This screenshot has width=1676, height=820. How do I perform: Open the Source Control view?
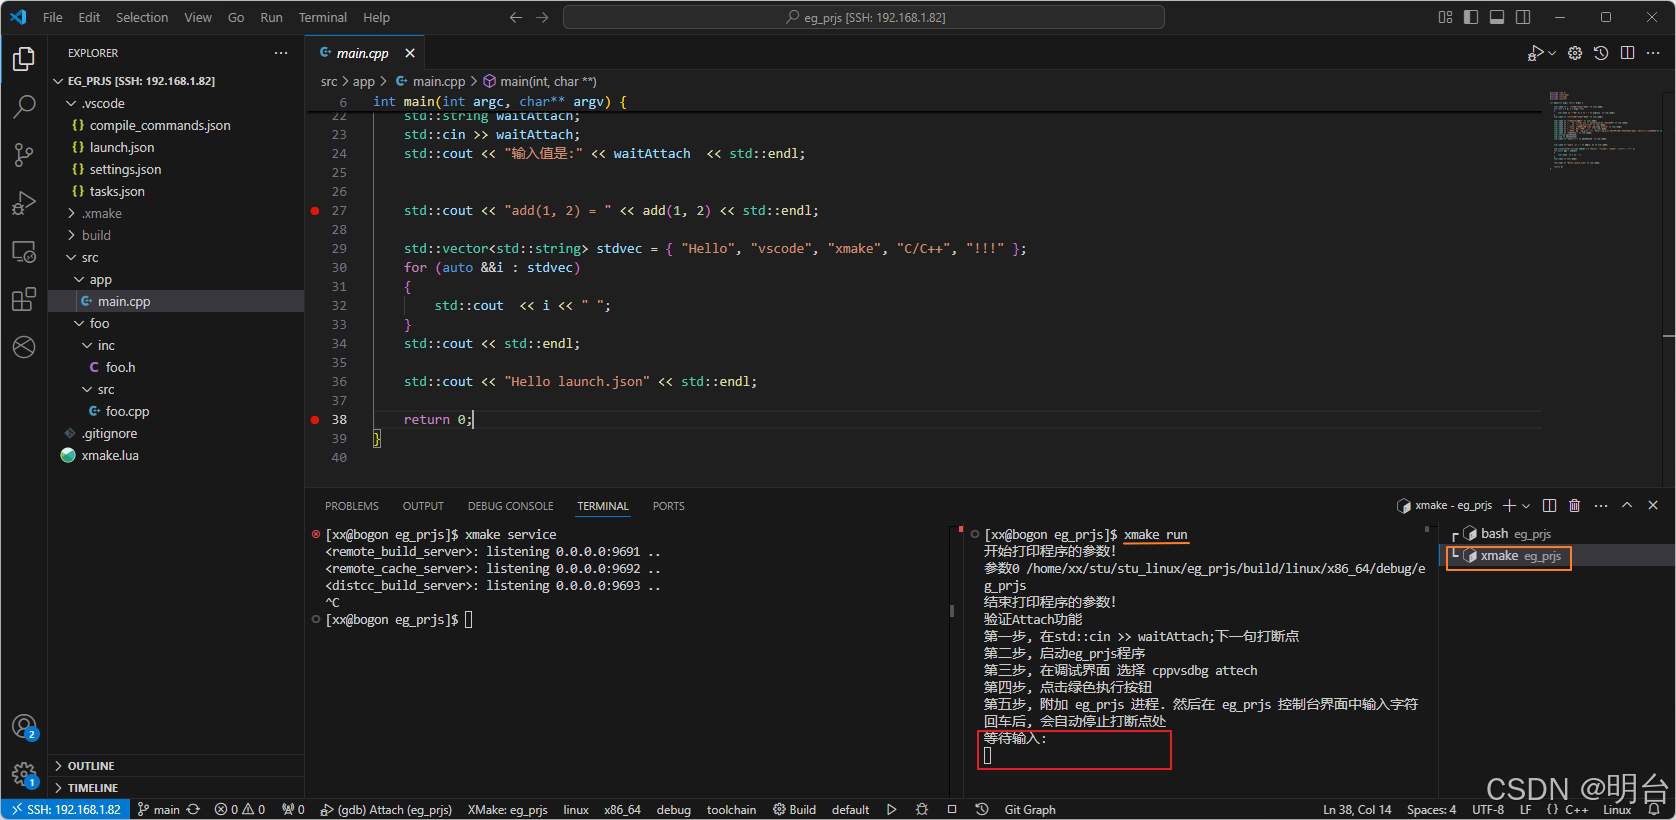pos(24,154)
